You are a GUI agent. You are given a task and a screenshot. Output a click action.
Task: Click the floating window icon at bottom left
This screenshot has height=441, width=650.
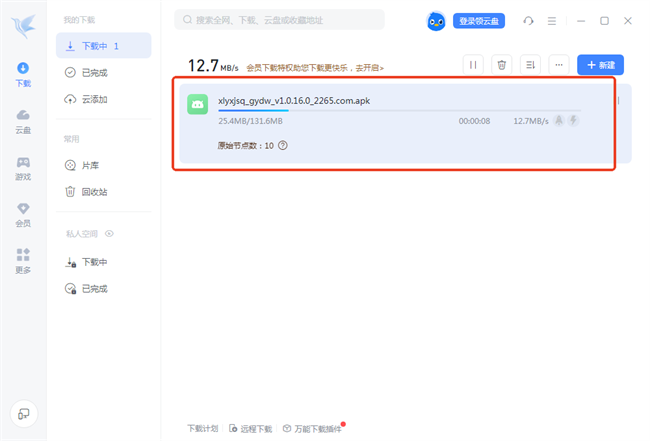click(x=24, y=413)
